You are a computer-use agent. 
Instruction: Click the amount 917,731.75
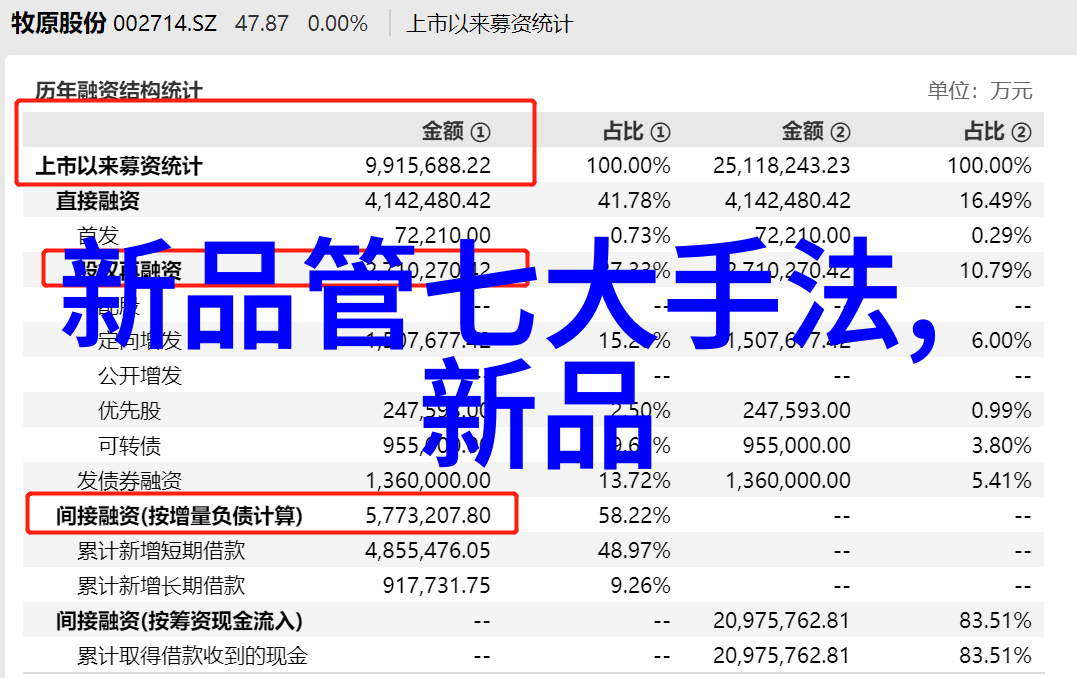(x=437, y=586)
